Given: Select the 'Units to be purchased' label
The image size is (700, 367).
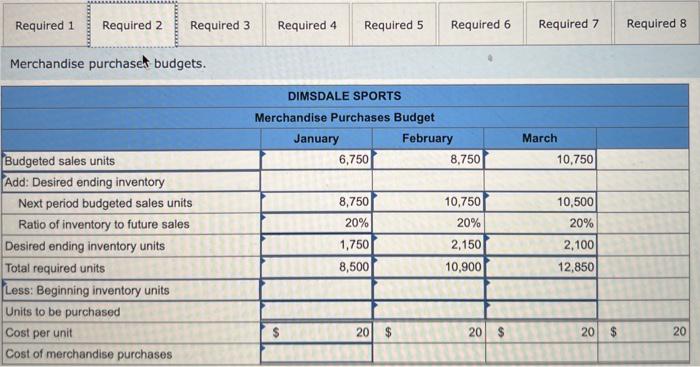Looking at the screenshot, I should [62, 312].
